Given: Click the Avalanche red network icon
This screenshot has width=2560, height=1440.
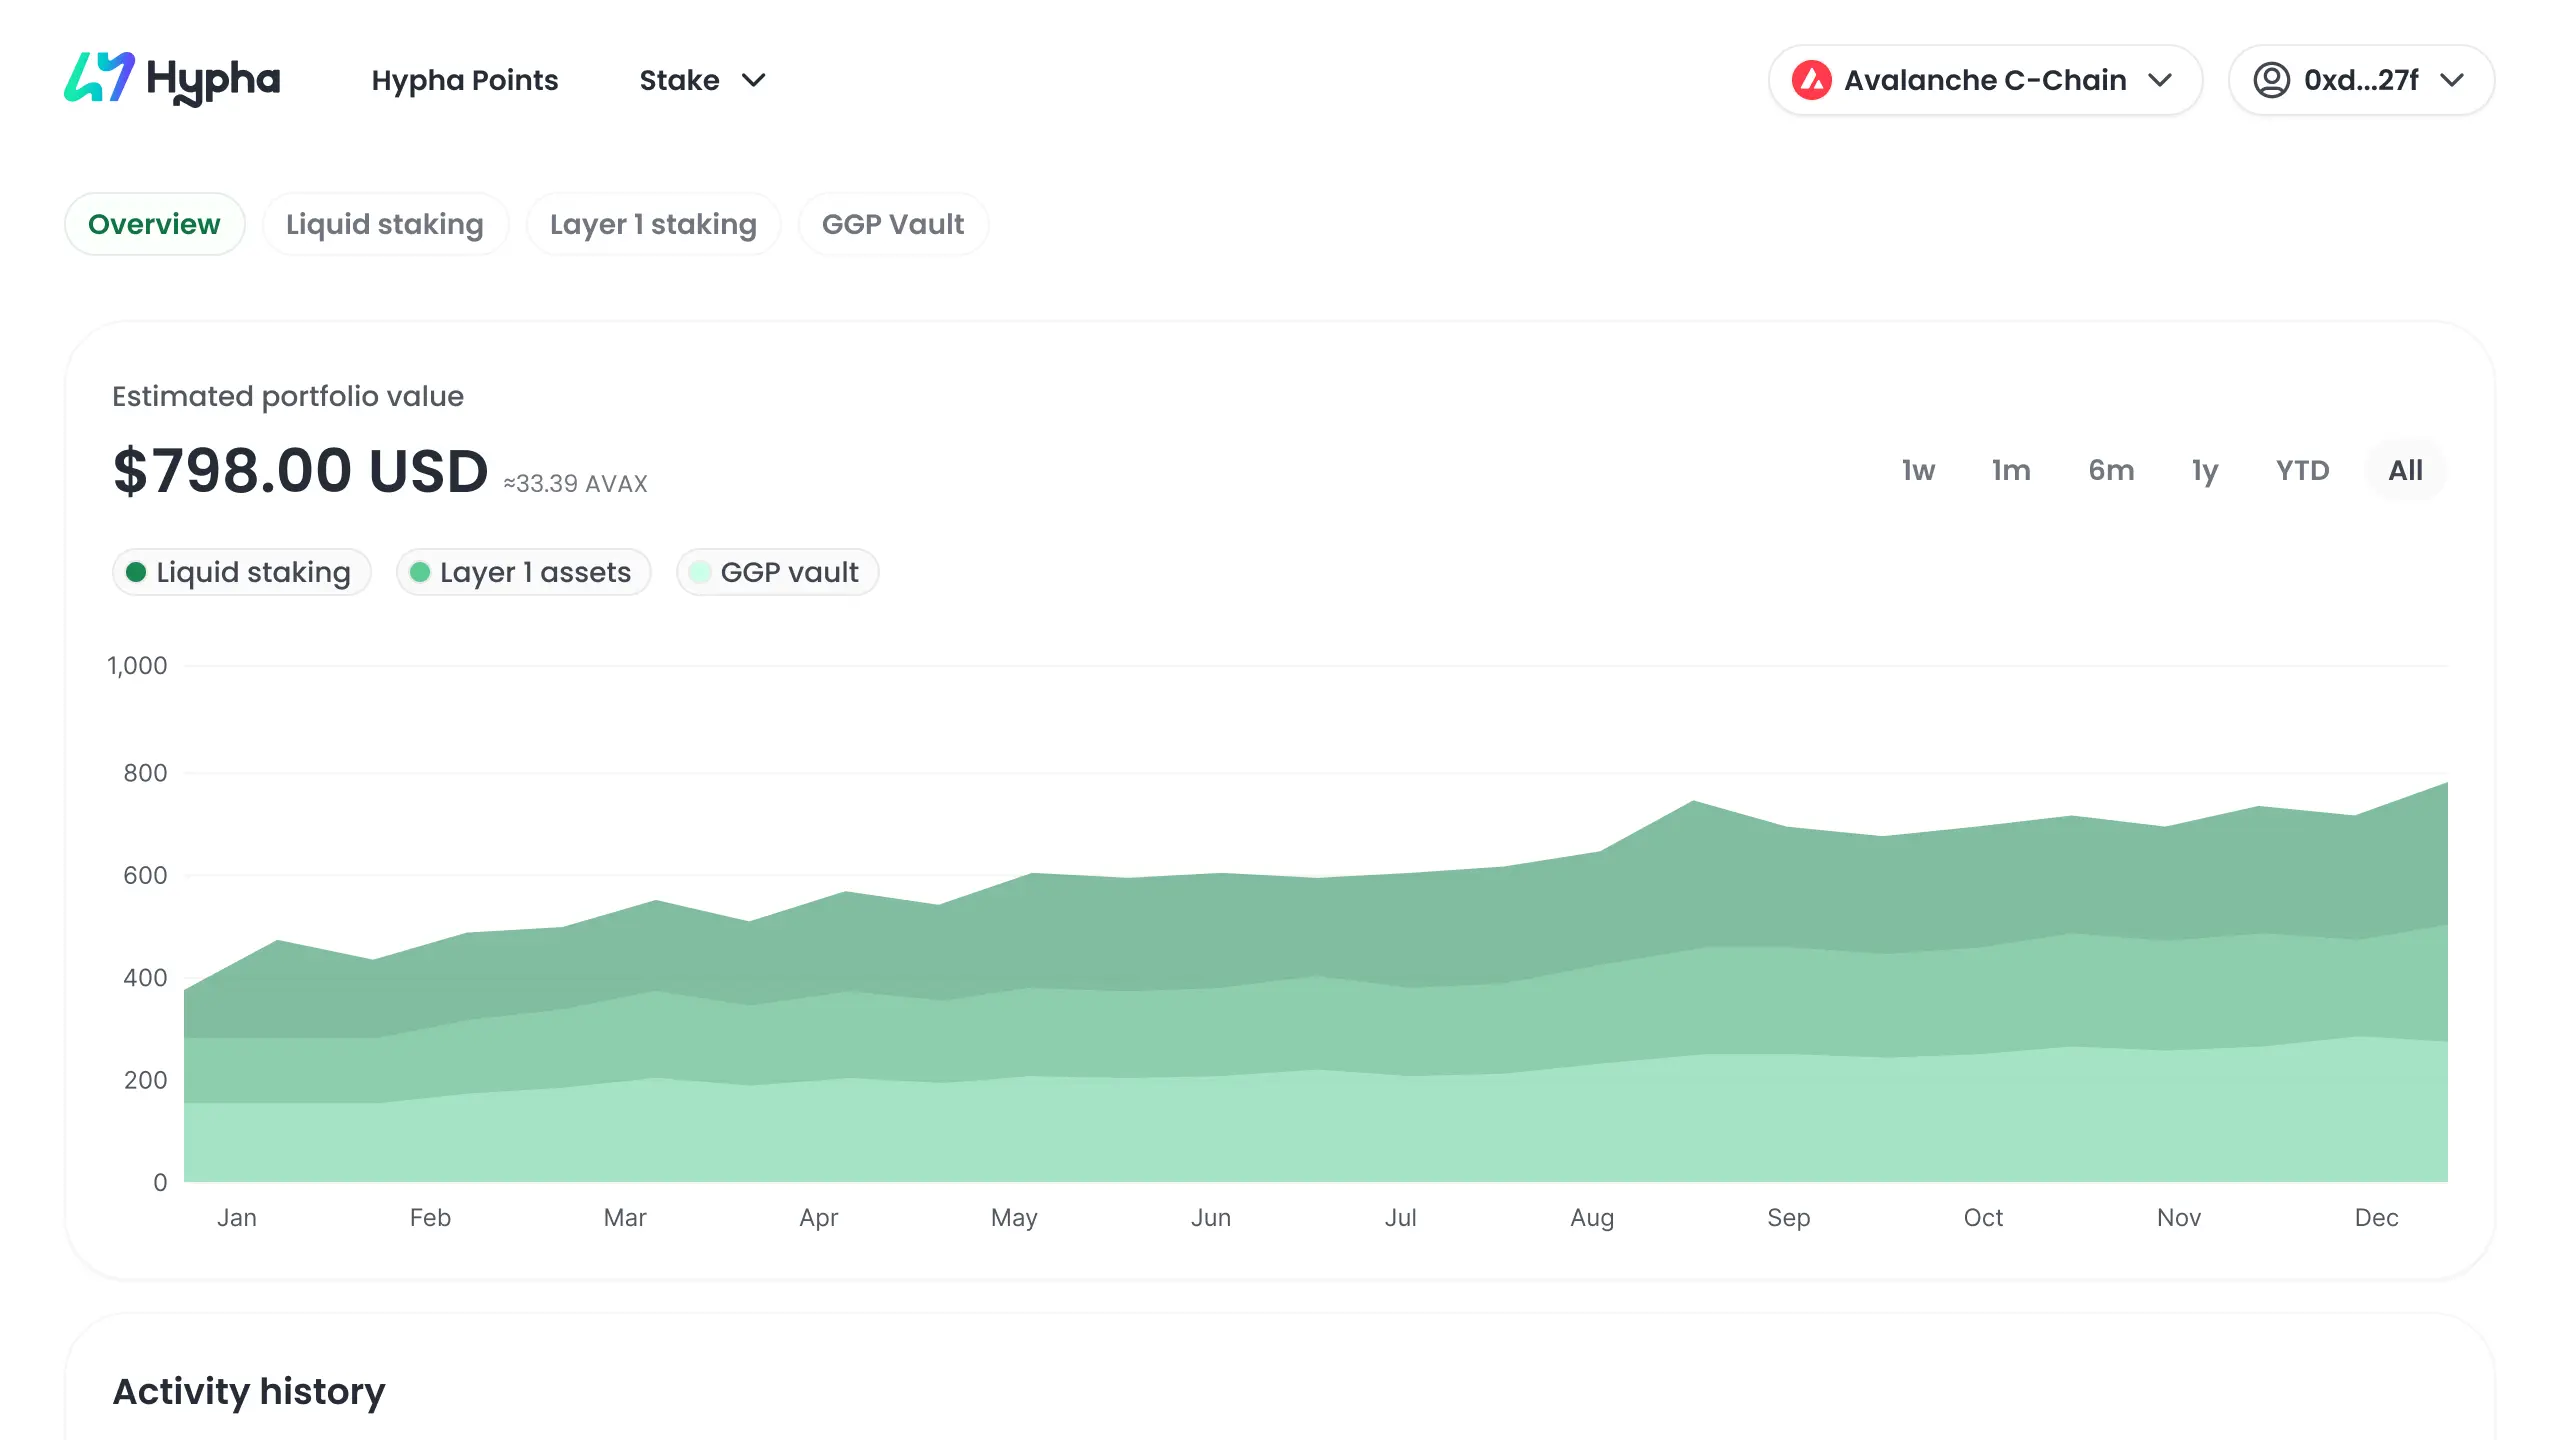Looking at the screenshot, I should [1811, 80].
